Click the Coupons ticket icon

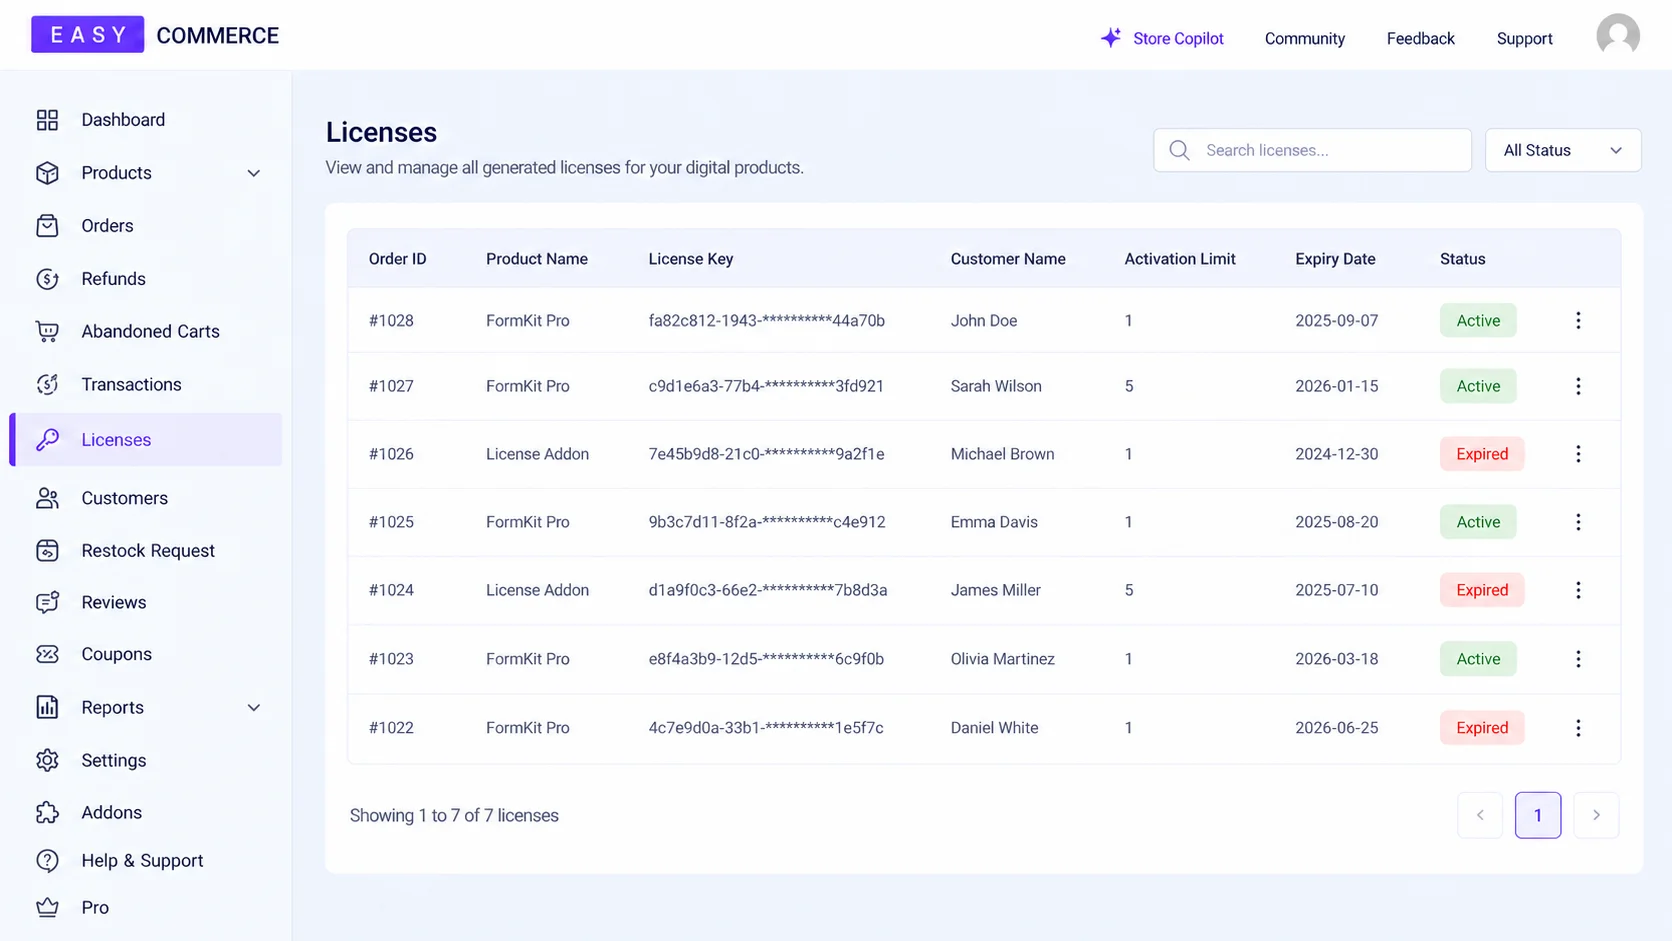tap(47, 654)
